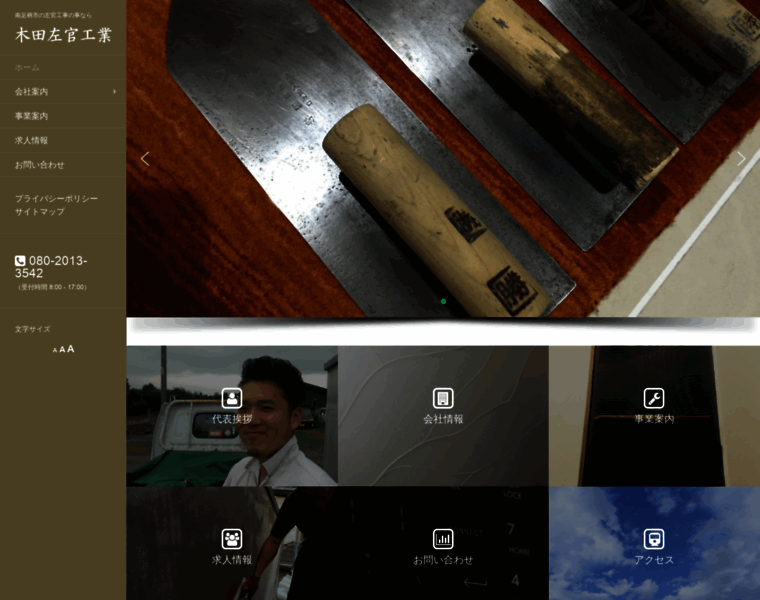Image resolution: width=760 pixels, height=600 pixels.
Task: Open the 代表挨拶 tile label
Action: pos(232,419)
